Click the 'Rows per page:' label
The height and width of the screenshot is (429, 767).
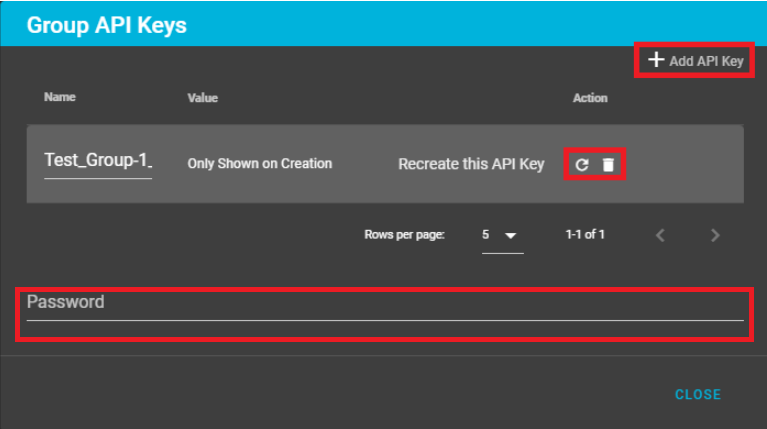point(405,235)
